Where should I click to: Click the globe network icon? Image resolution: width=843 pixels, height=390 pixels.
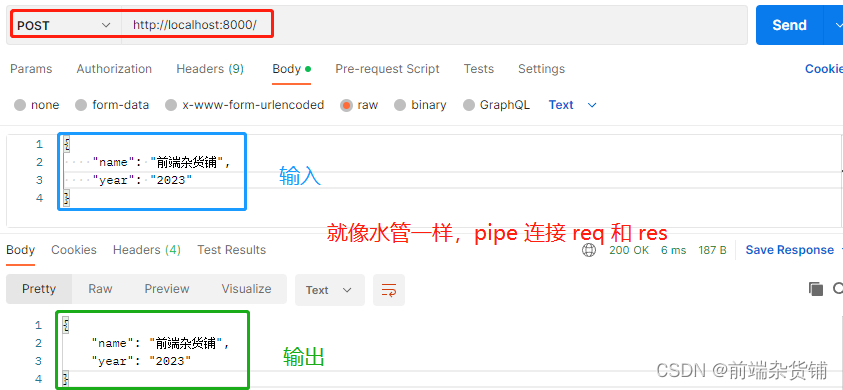tap(589, 250)
